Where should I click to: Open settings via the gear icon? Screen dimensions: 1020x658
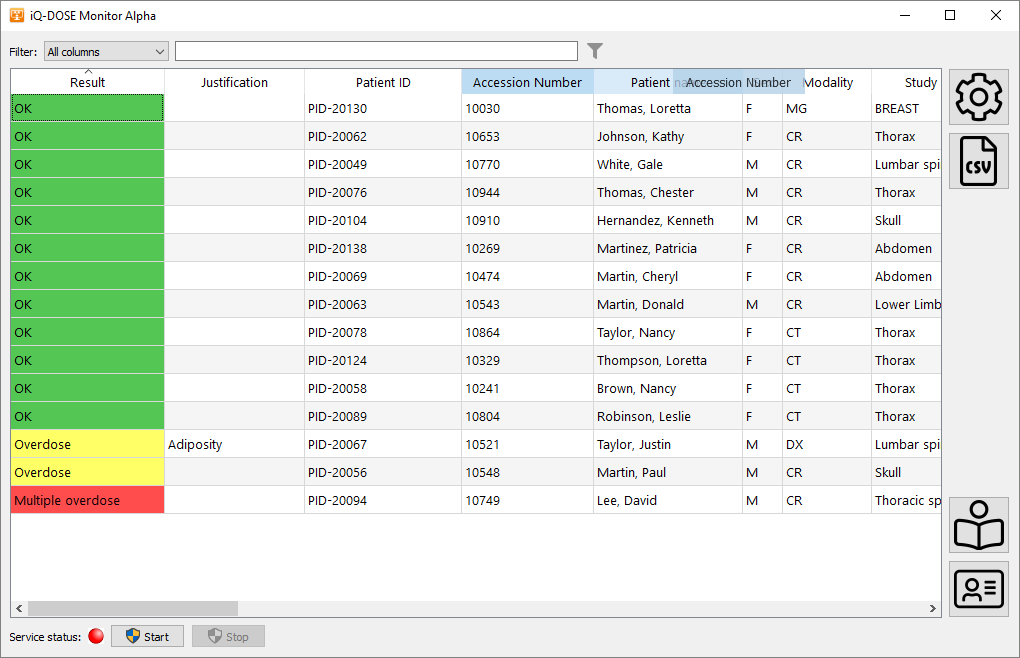pyautogui.click(x=978, y=97)
